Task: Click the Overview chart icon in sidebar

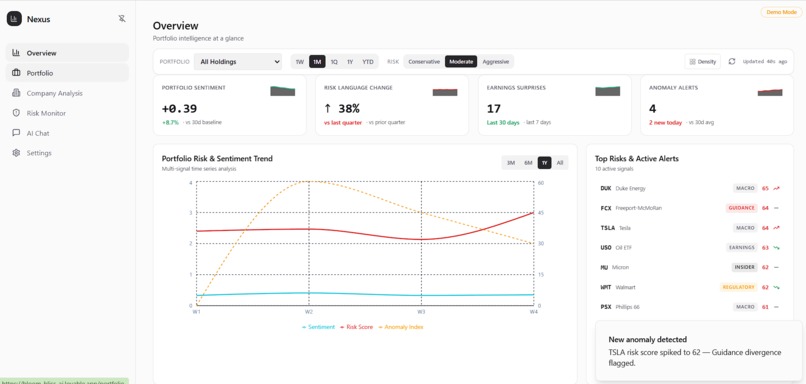Action: click(x=16, y=52)
